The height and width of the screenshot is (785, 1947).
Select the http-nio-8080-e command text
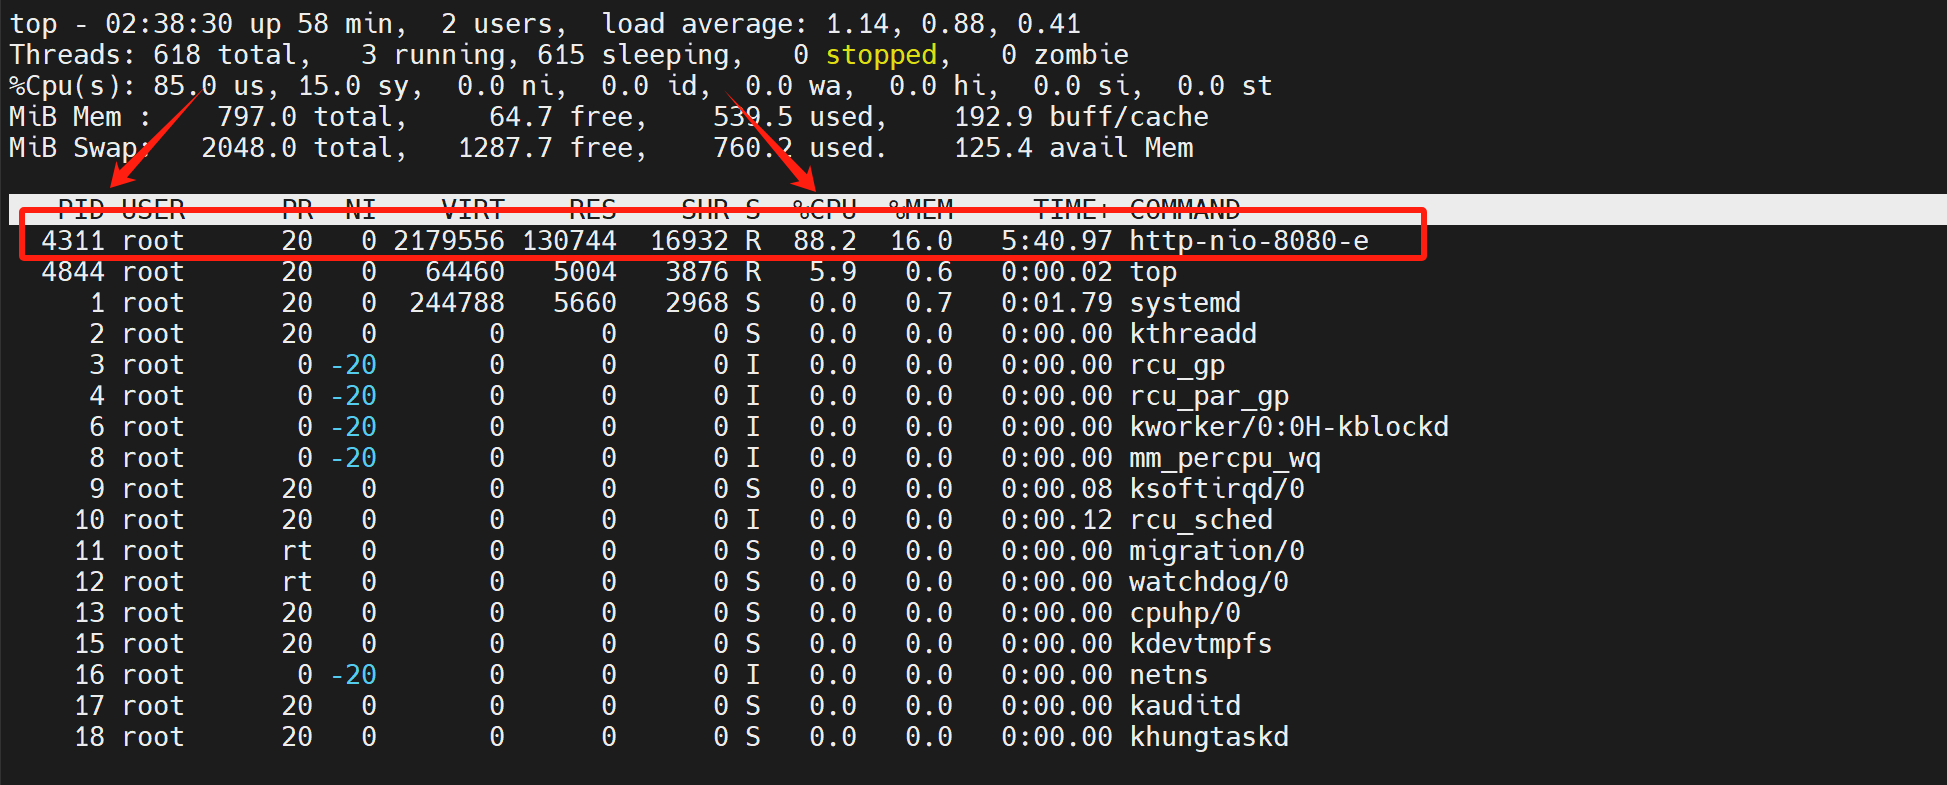point(1249,241)
